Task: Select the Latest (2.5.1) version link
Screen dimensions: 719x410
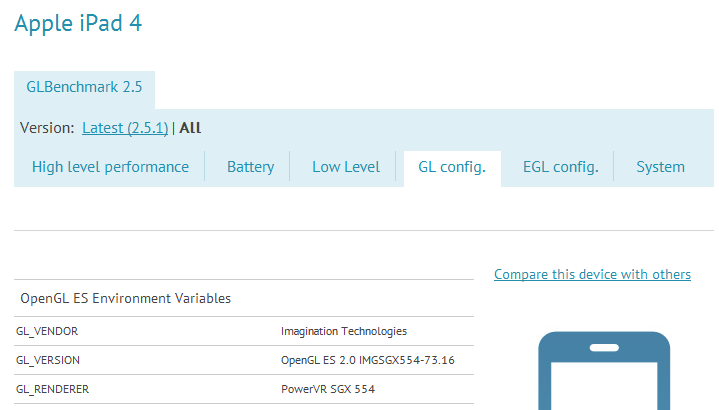Action: click(x=125, y=128)
